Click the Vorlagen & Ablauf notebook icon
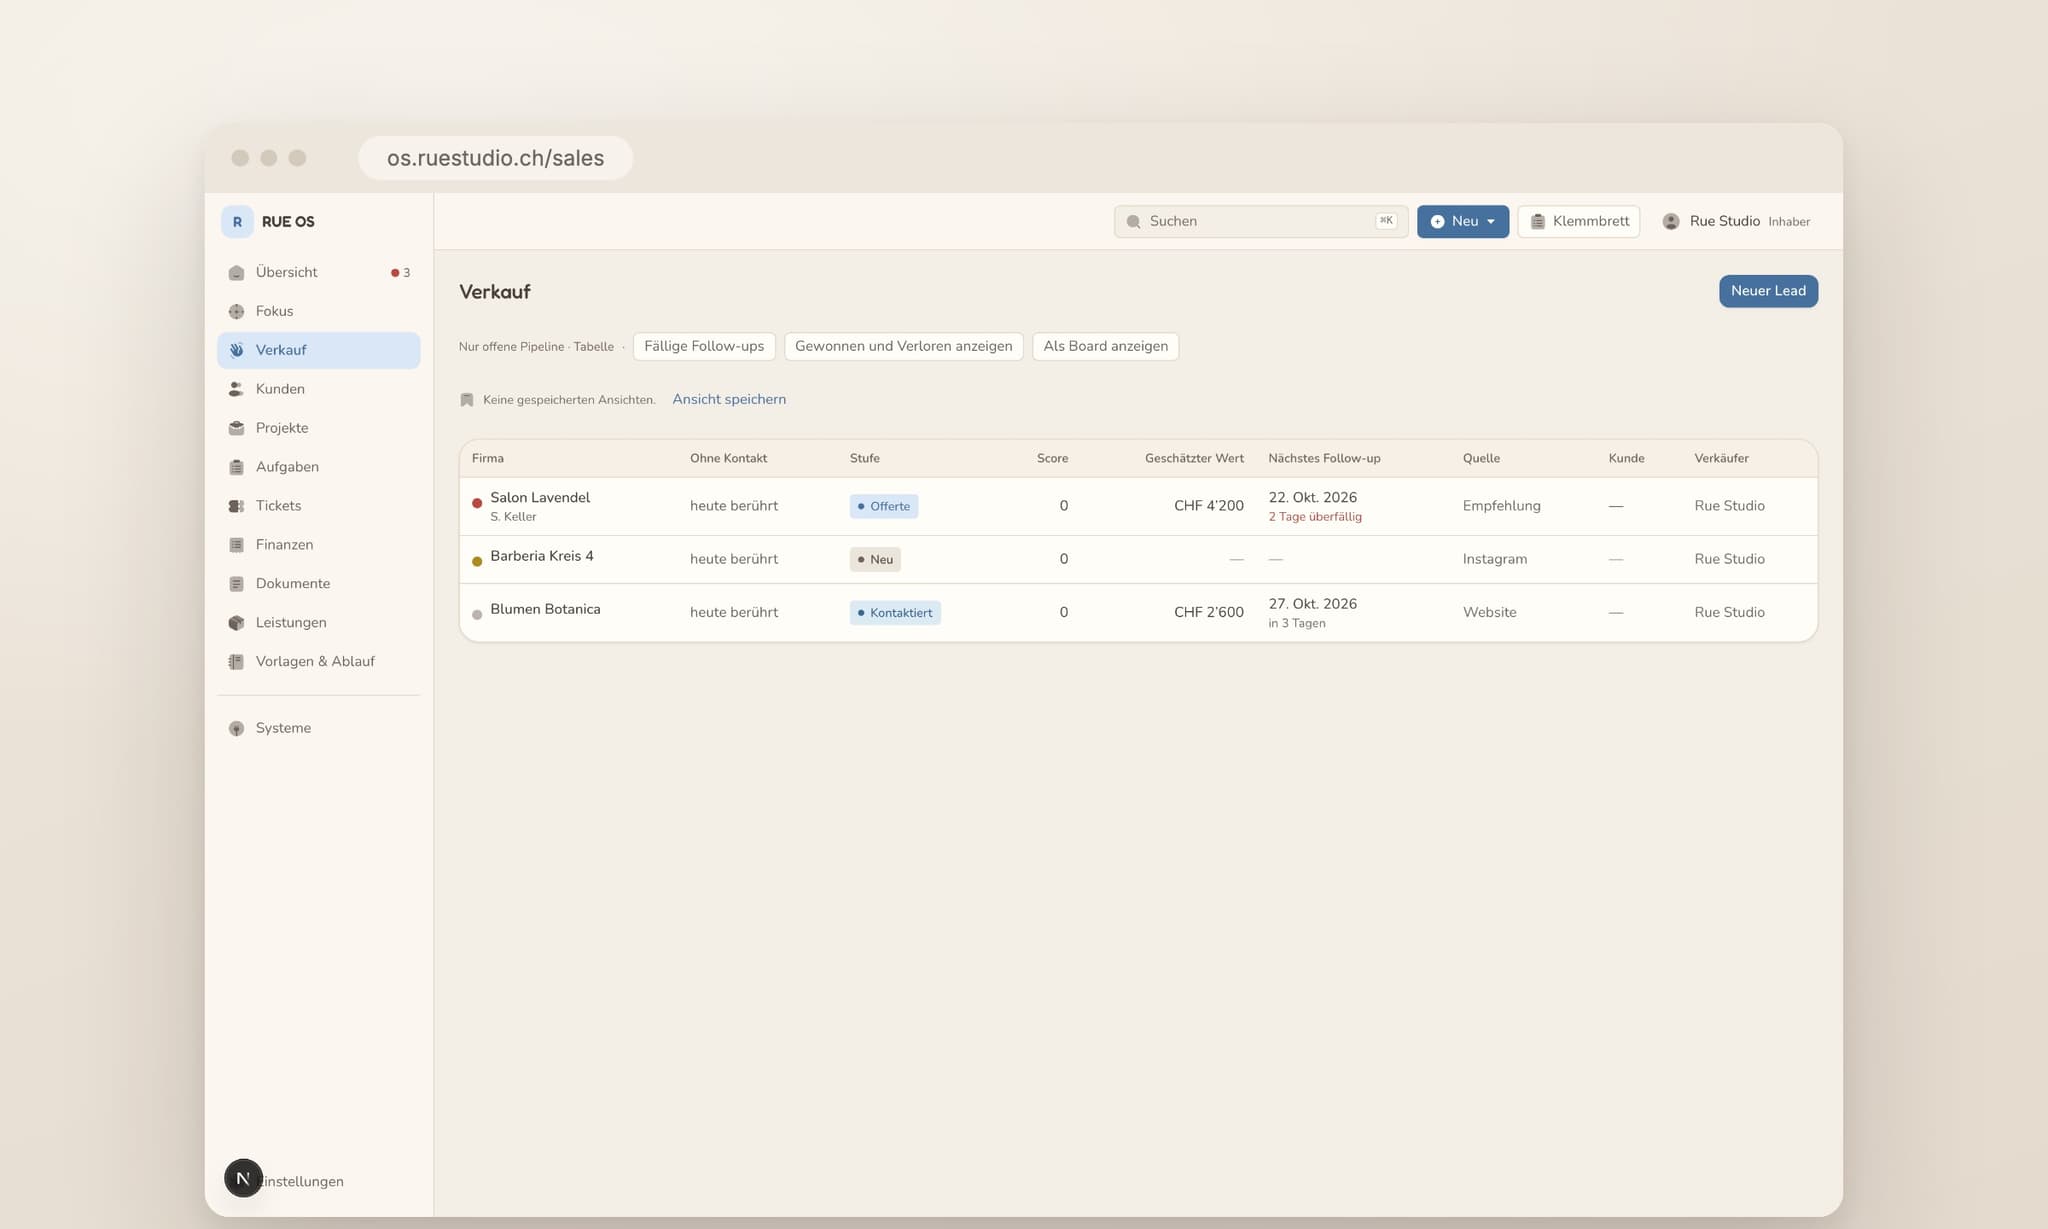 pos(236,662)
